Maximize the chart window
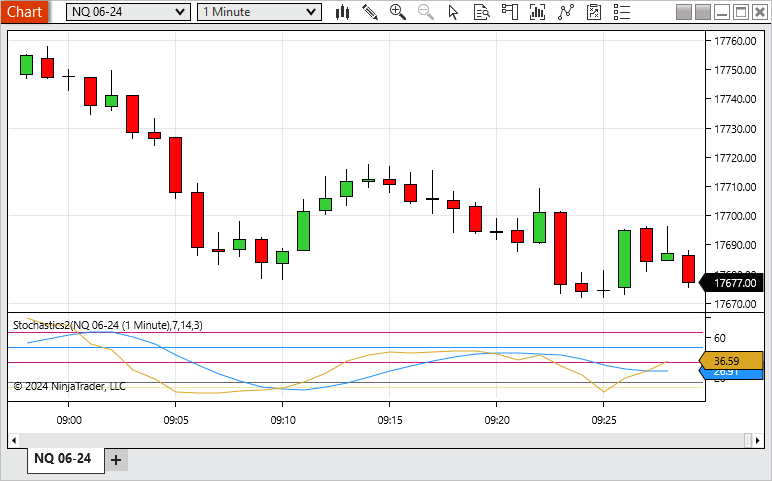The height and width of the screenshot is (481, 772). (x=740, y=12)
